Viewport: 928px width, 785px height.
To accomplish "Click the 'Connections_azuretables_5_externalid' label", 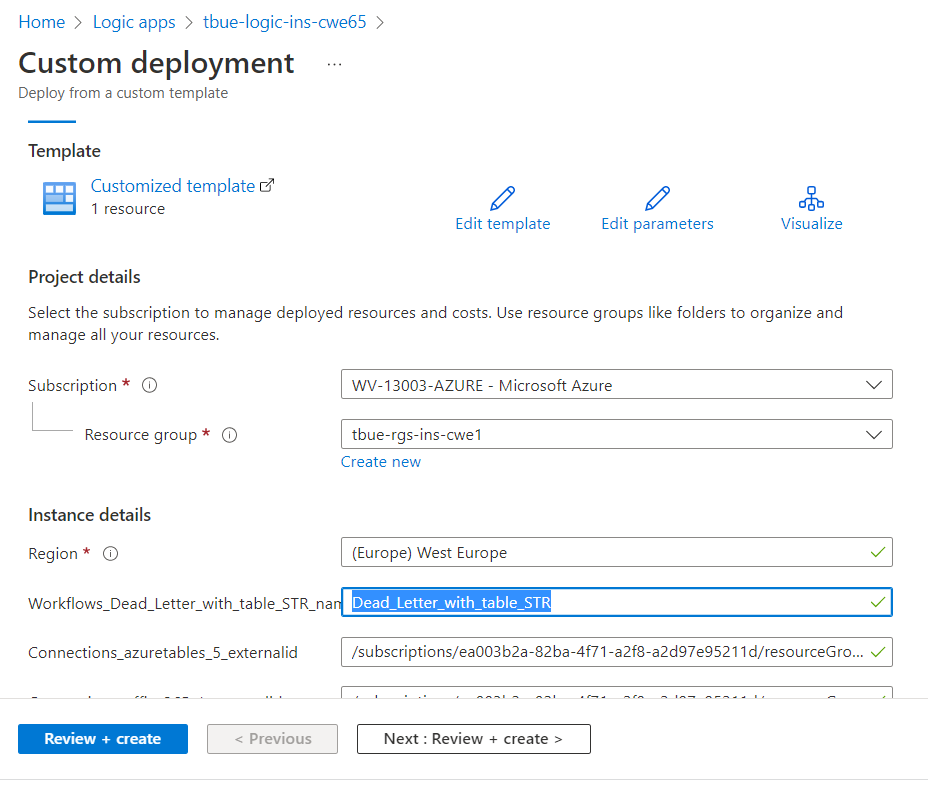I will click(163, 652).
